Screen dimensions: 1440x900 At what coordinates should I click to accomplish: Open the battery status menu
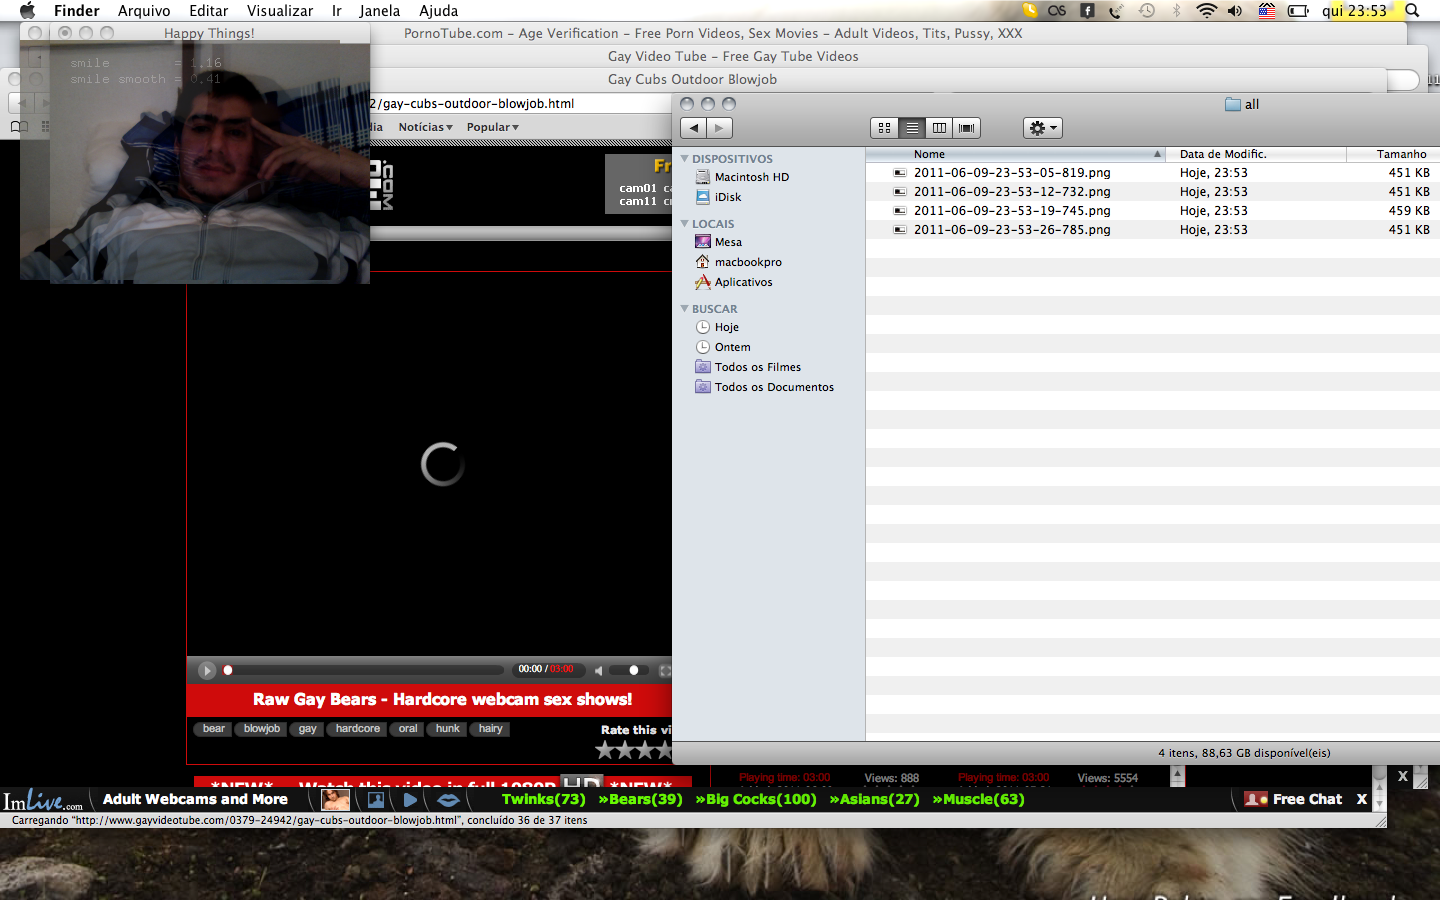click(1298, 11)
